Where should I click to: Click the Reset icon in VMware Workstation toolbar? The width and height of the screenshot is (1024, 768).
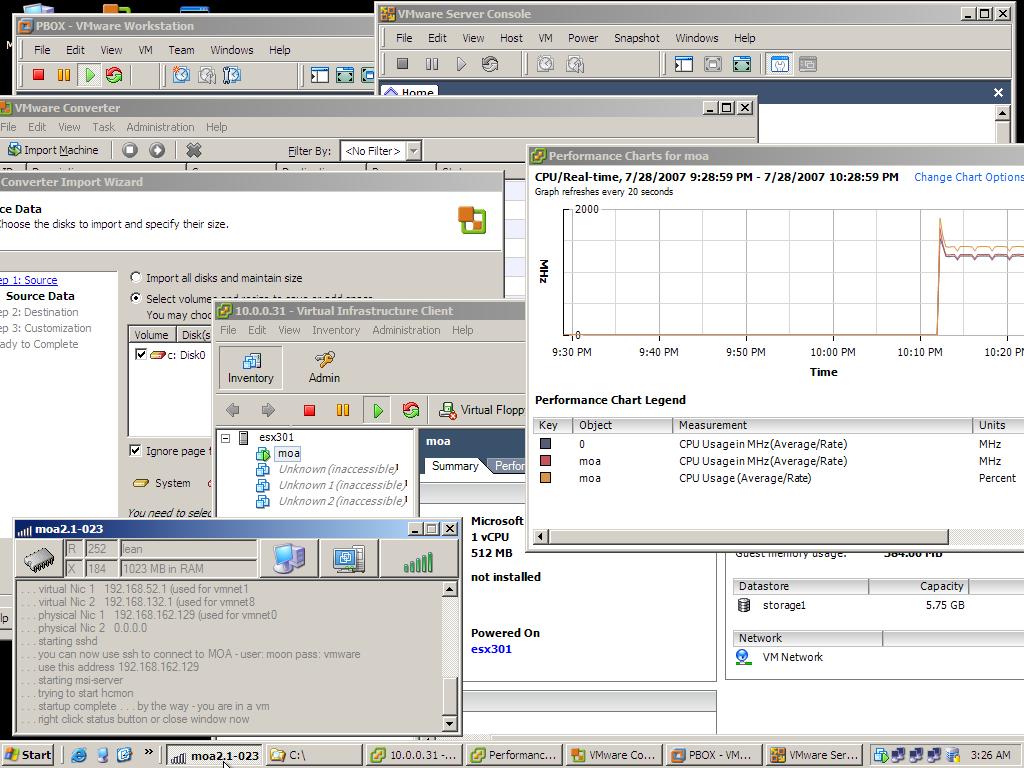pyautogui.click(x=114, y=75)
